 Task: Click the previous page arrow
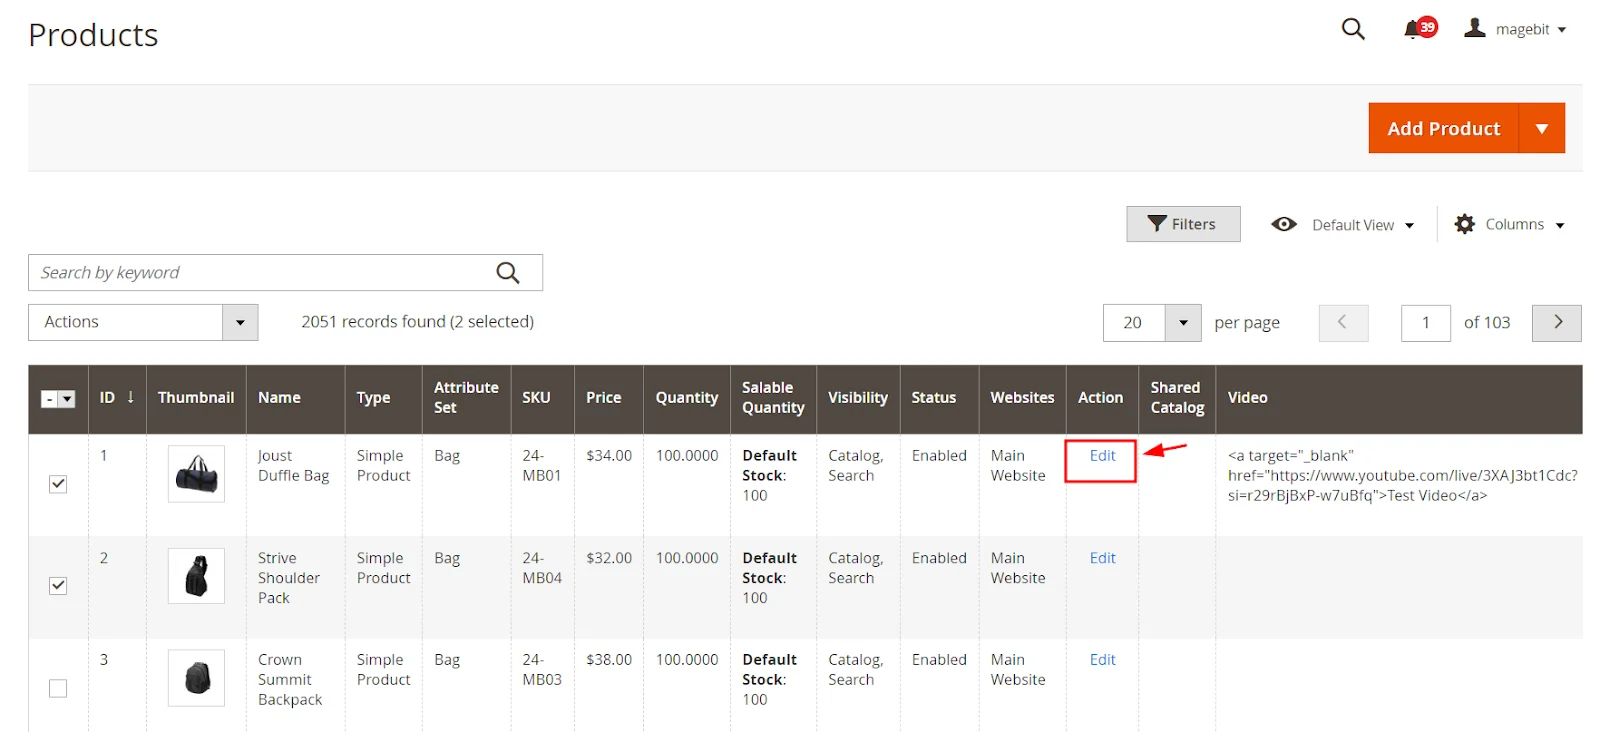[x=1342, y=323]
